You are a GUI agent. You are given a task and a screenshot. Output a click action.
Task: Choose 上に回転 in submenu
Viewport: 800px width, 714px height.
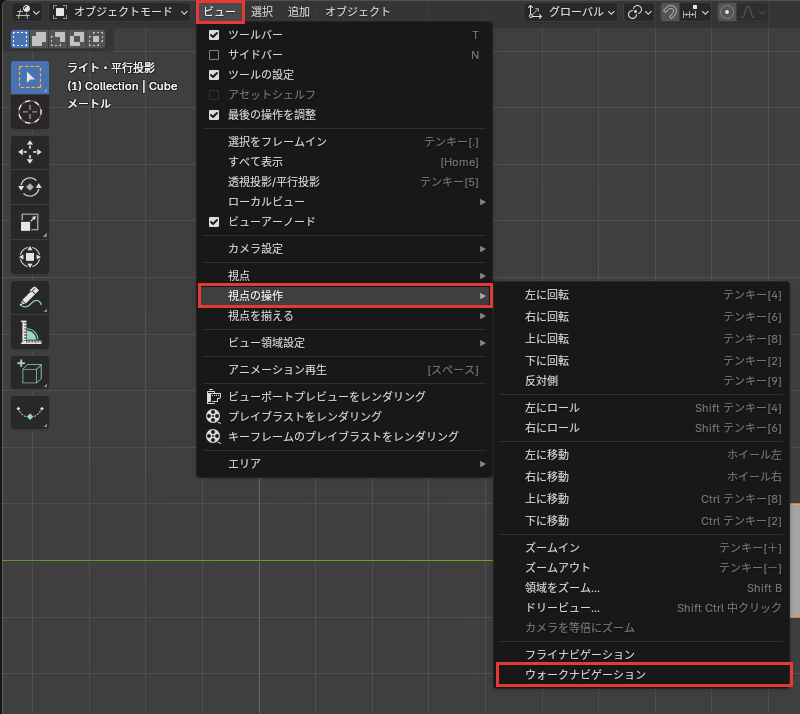(x=642, y=338)
